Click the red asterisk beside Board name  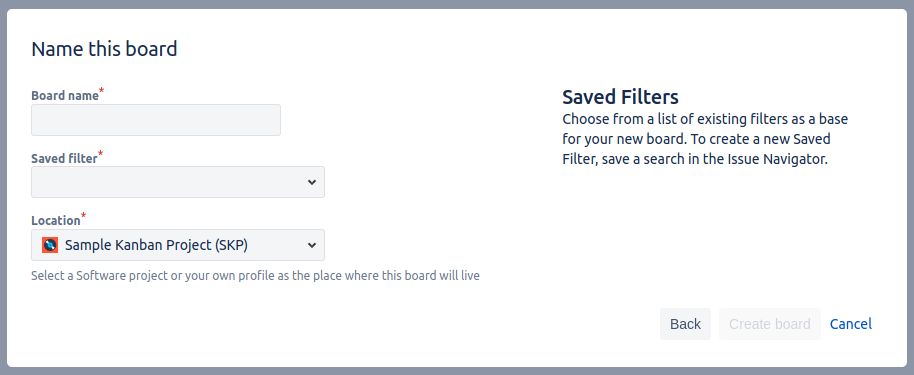(x=101, y=90)
